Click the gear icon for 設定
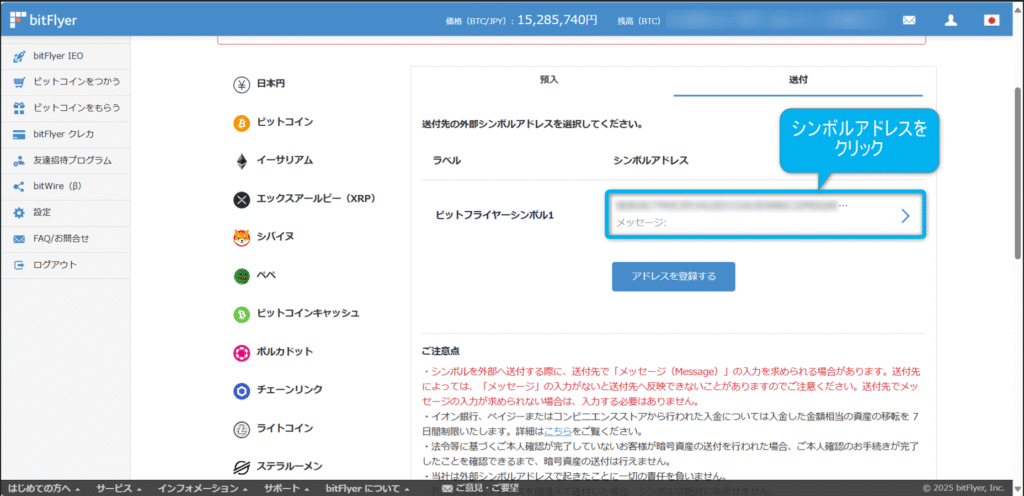This screenshot has width=1024, height=496. coord(19,213)
